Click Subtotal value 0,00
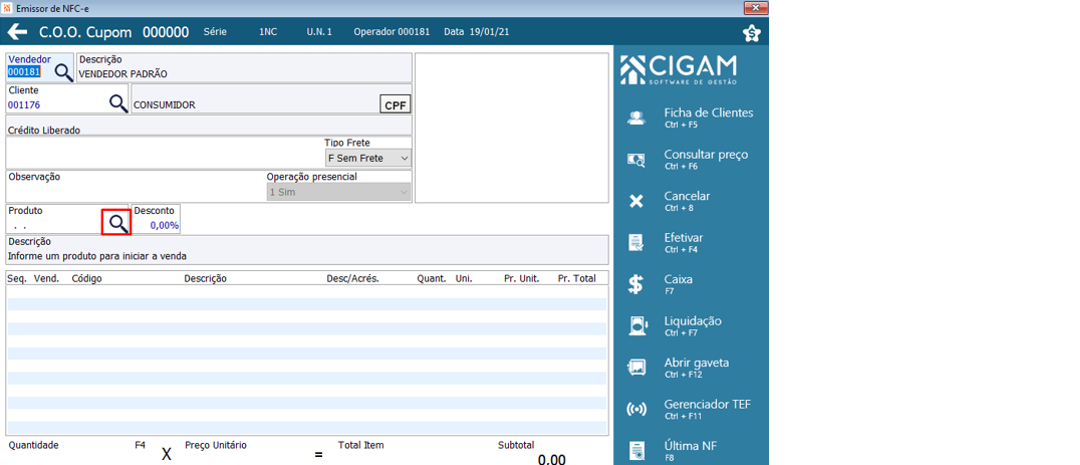The image size is (1080, 465). click(x=552, y=459)
